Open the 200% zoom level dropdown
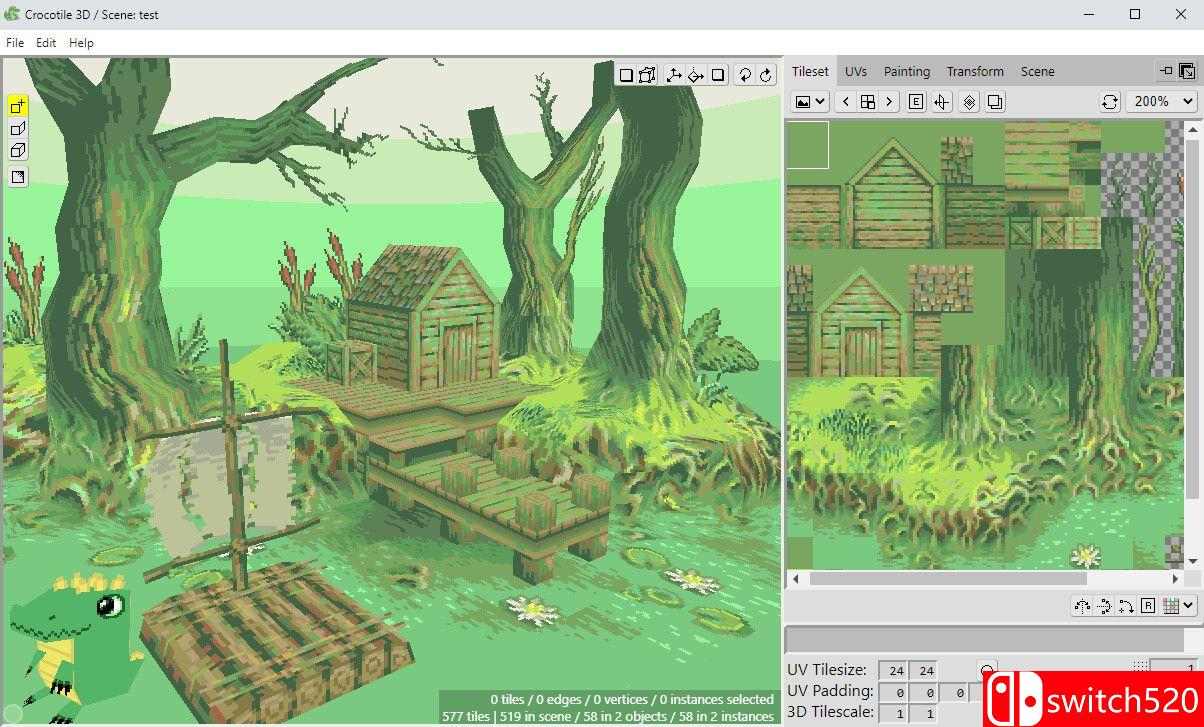1204x727 pixels. click(1160, 101)
